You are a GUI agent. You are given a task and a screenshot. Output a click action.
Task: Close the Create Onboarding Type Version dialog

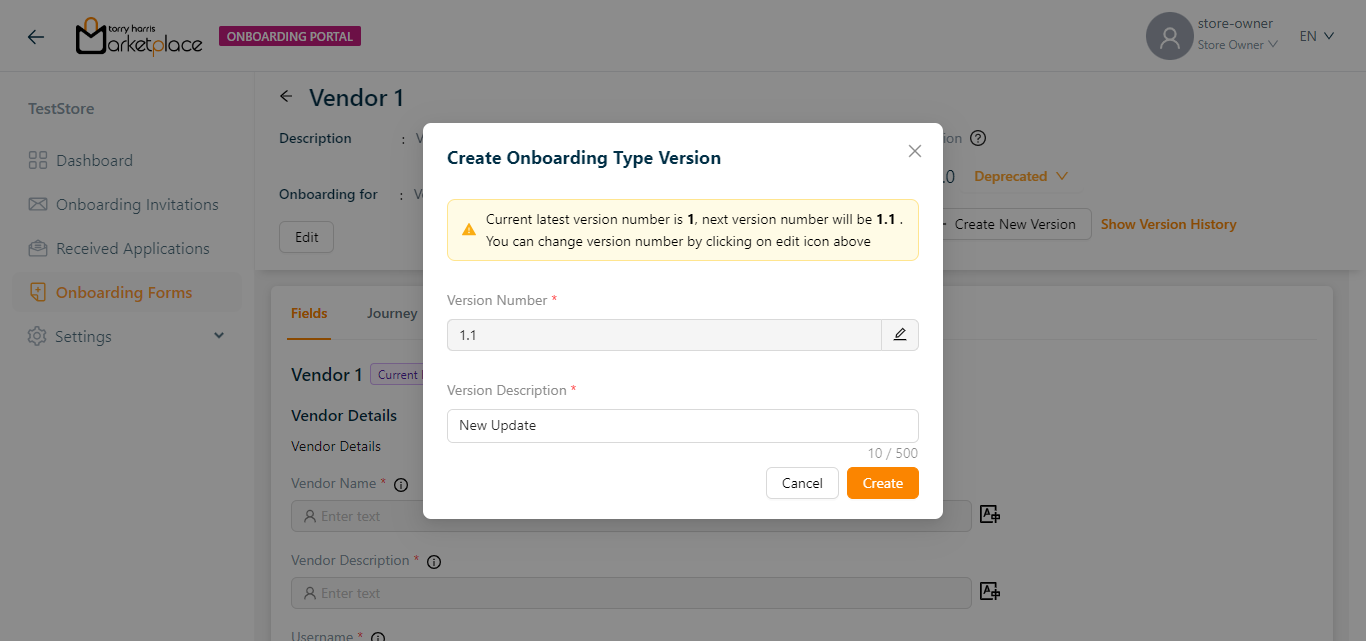[x=914, y=151]
